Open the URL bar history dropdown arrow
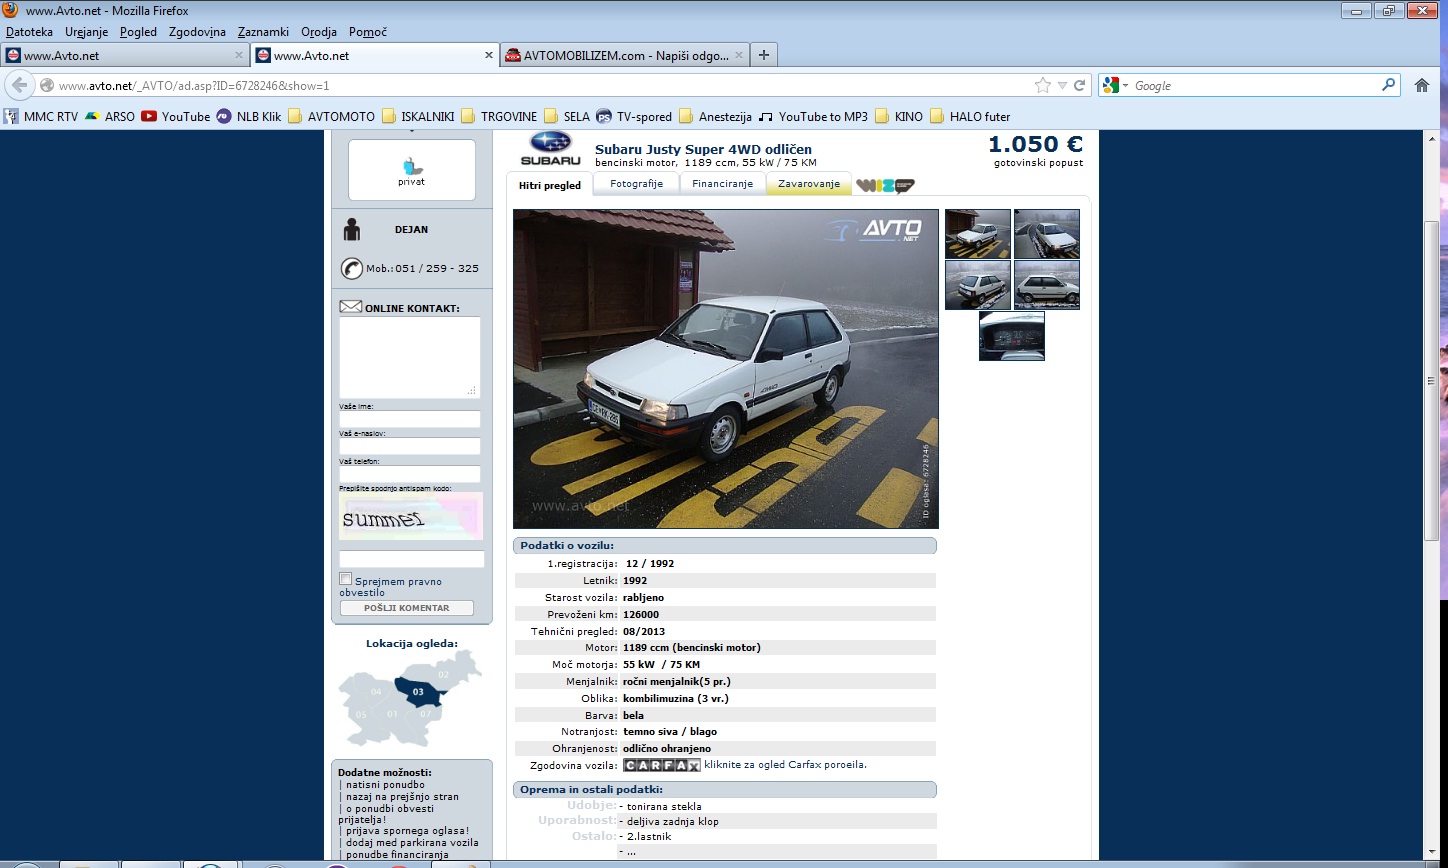Image resolution: width=1448 pixels, height=868 pixels. click(x=1062, y=85)
